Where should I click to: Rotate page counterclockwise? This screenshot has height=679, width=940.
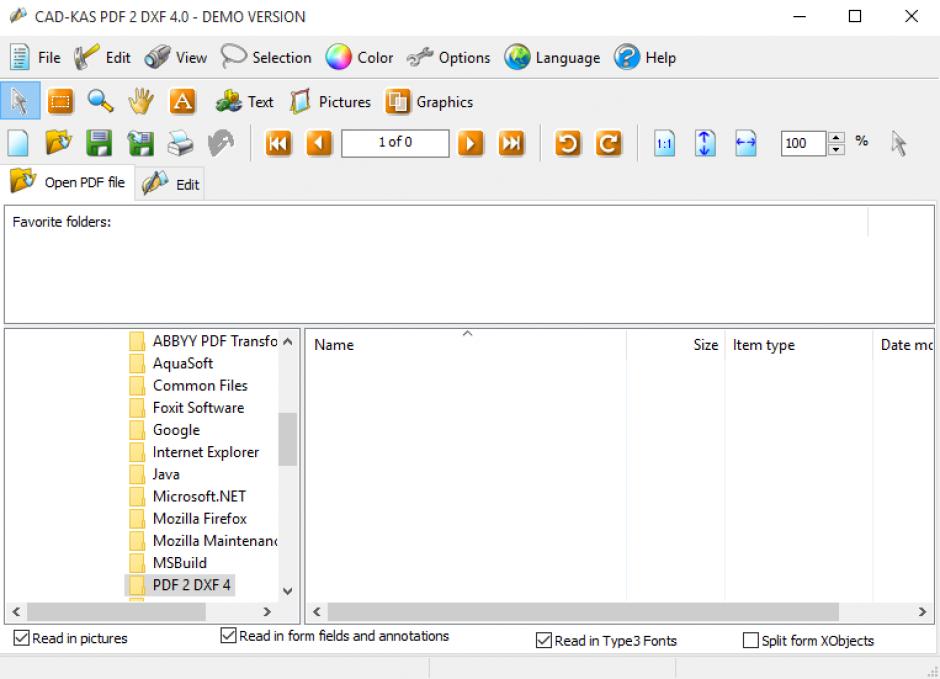point(568,143)
